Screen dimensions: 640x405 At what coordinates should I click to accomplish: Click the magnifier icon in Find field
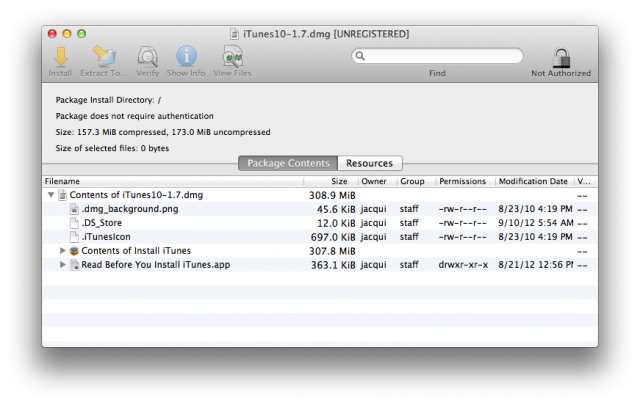pyautogui.click(x=360, y=56)
